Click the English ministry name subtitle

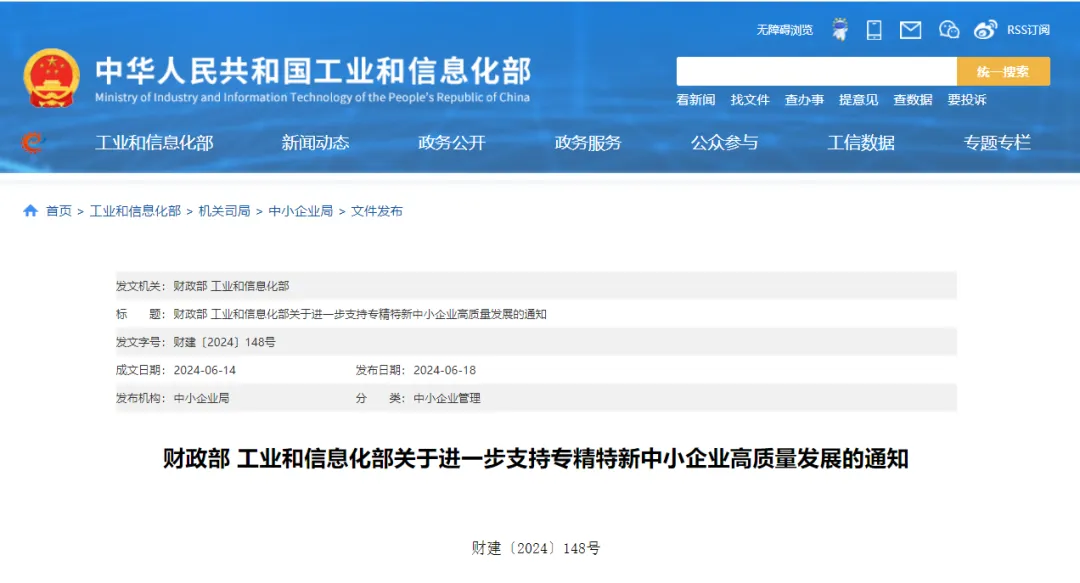[313, 97]
